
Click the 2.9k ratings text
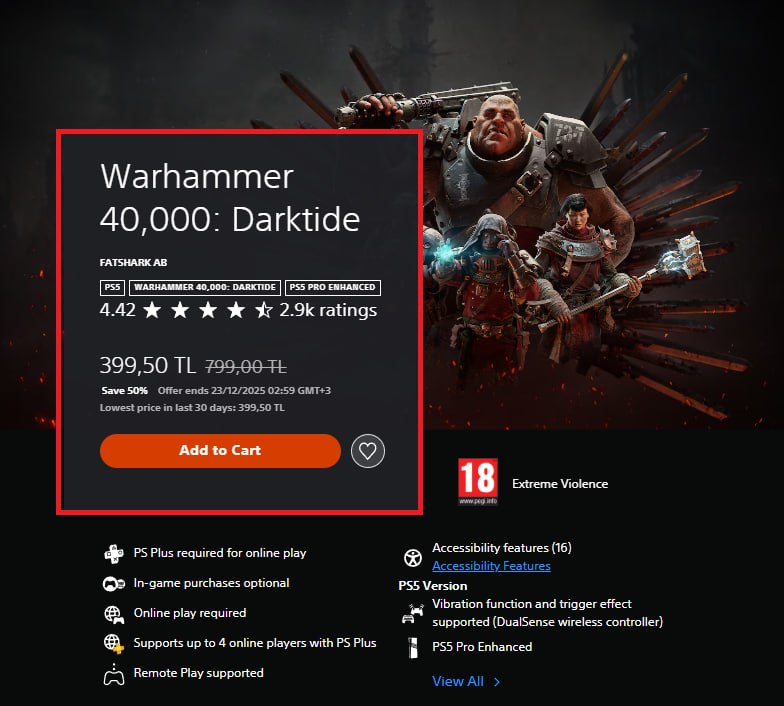(x=328, y=310)
